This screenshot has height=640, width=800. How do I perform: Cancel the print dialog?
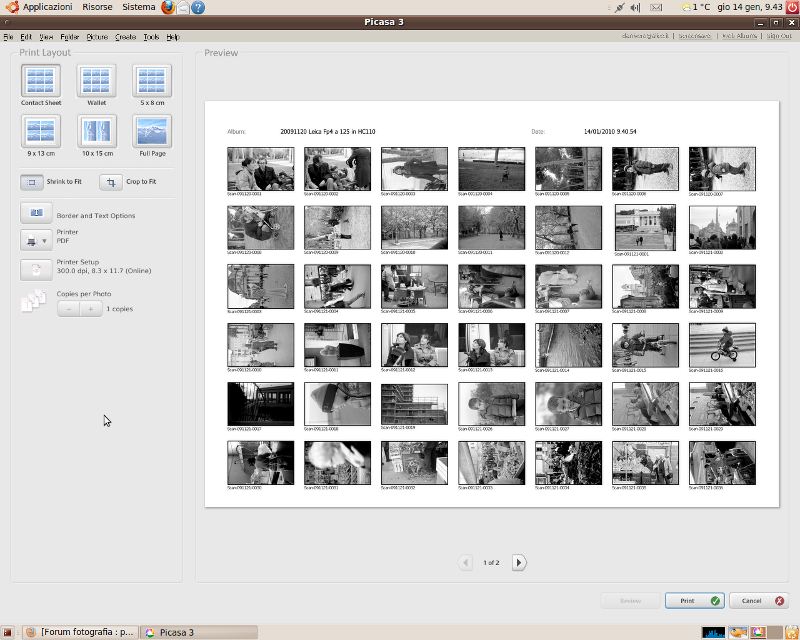758,601
